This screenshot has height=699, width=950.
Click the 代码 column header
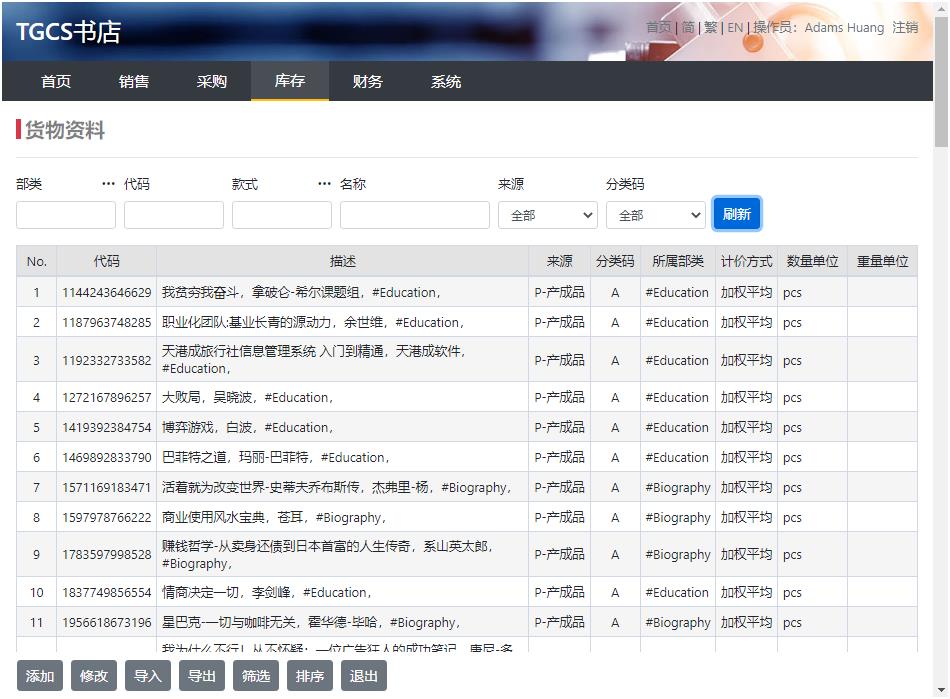[x=107, y=261]
